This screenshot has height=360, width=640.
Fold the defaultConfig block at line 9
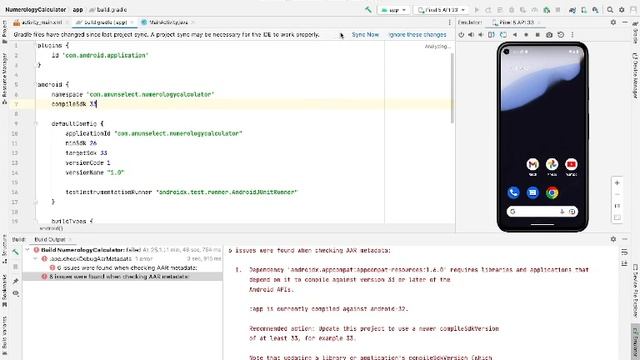coord(36,123)
